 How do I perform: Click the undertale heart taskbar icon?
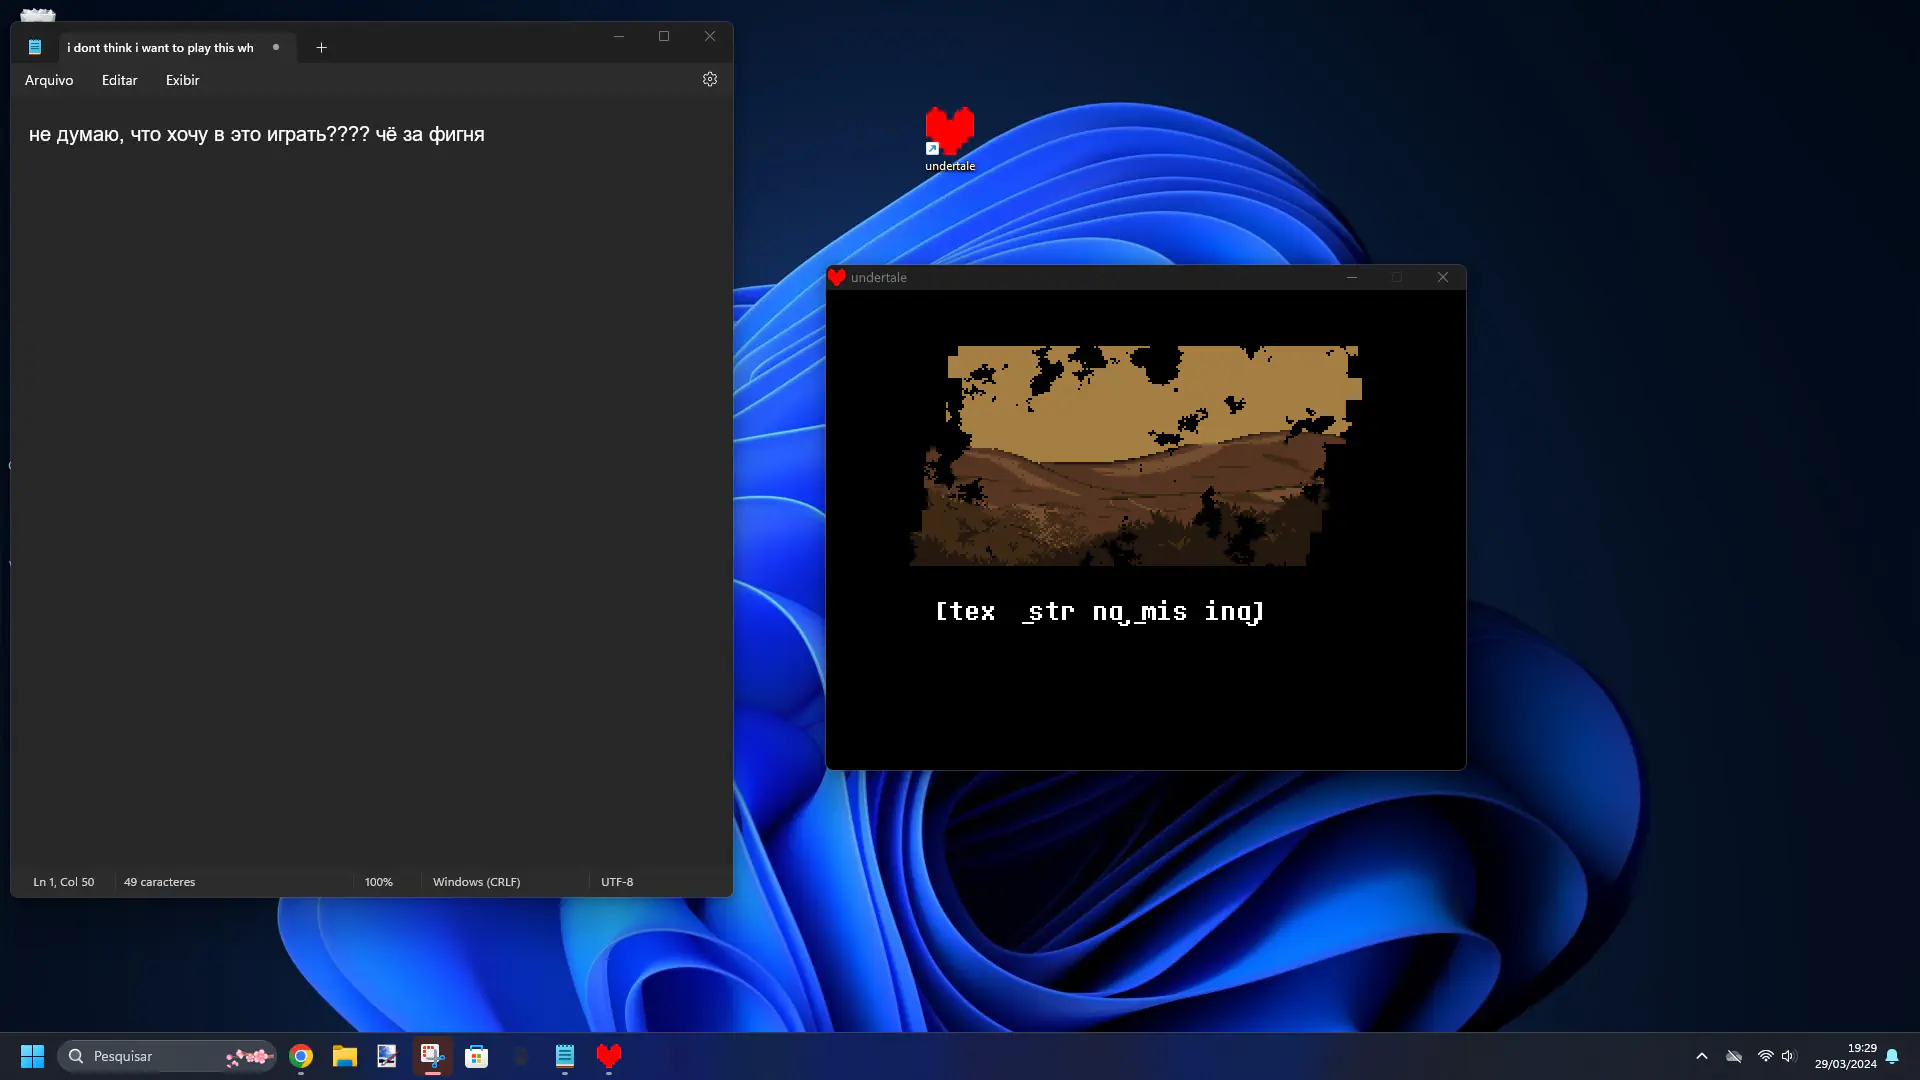click(x=609, y=1056)
